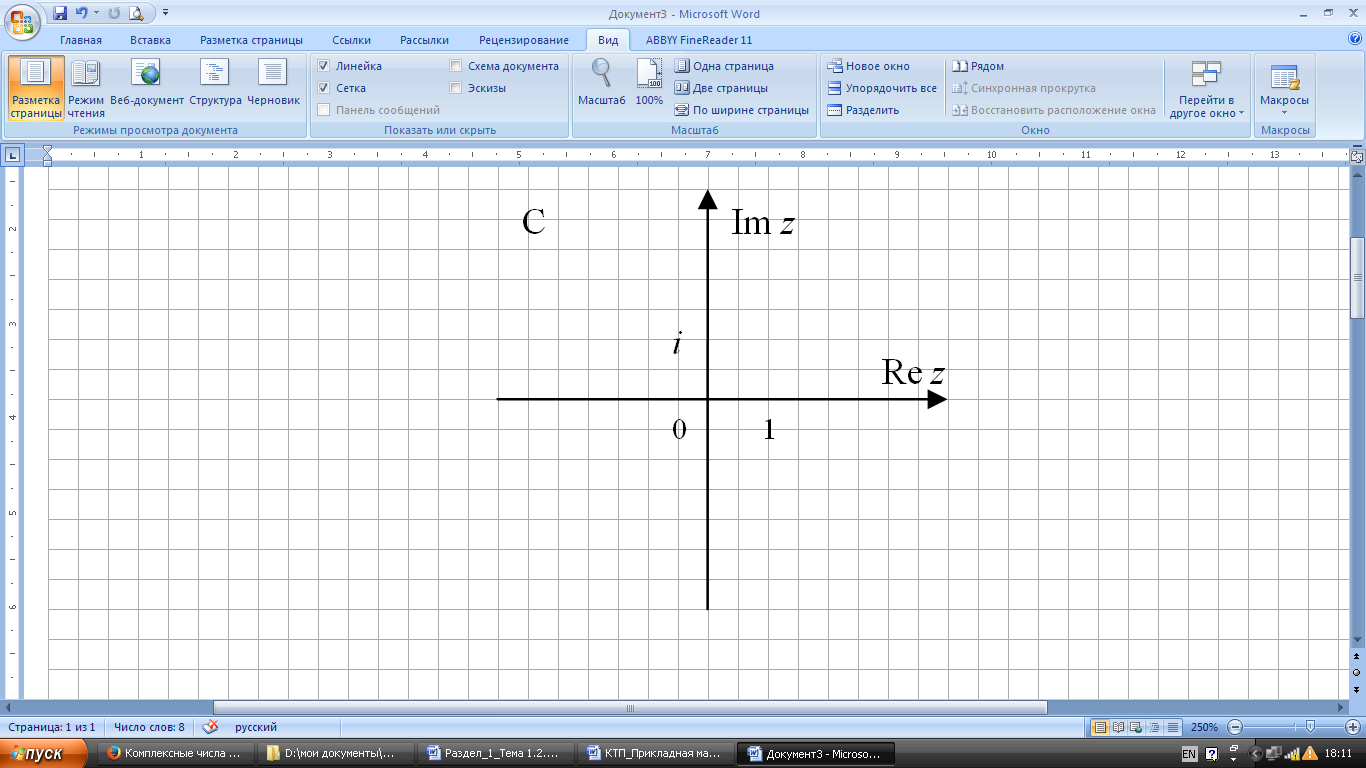Set zoom to 100% via ribbon icon

(x=649, y=80)
